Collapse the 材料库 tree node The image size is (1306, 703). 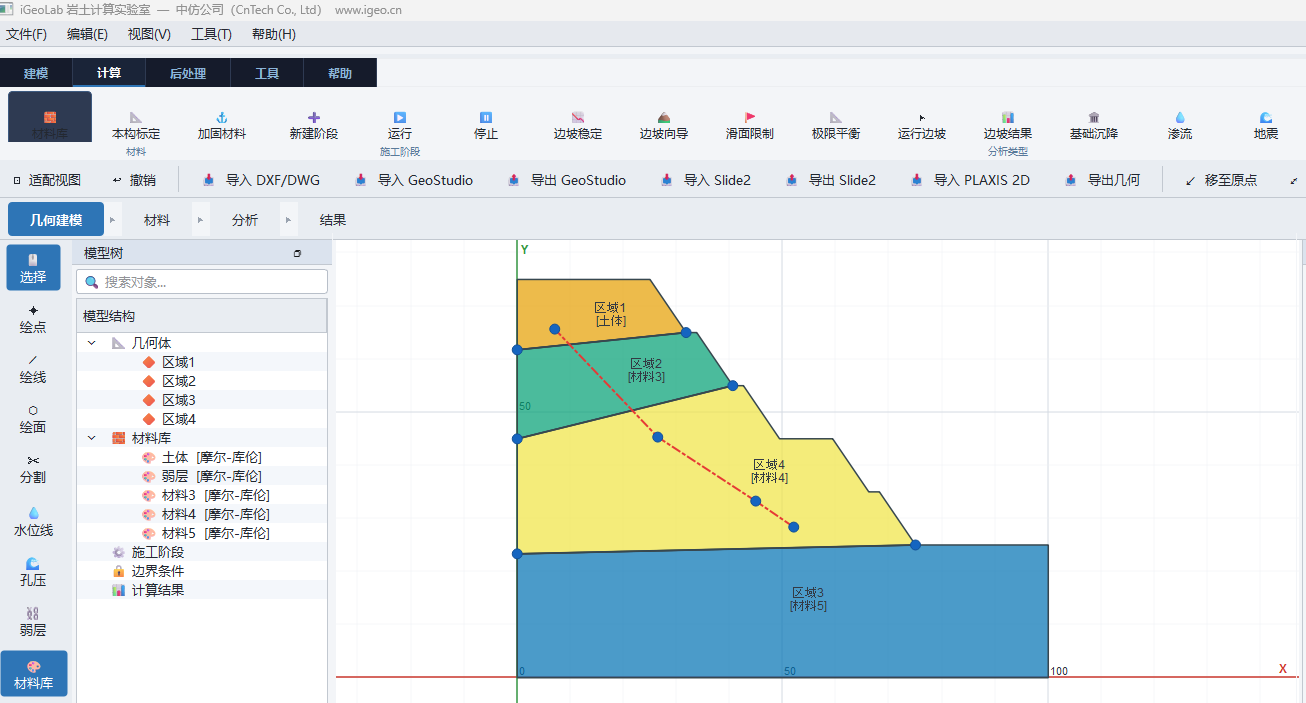click(92, 438)
